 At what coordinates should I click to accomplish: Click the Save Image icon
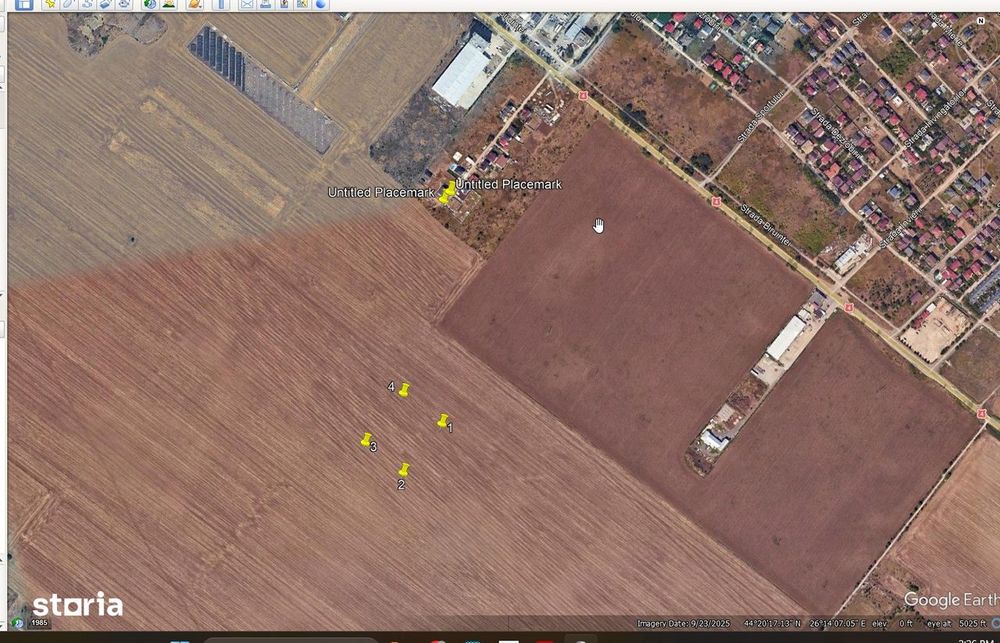click(x=284, y=4)
